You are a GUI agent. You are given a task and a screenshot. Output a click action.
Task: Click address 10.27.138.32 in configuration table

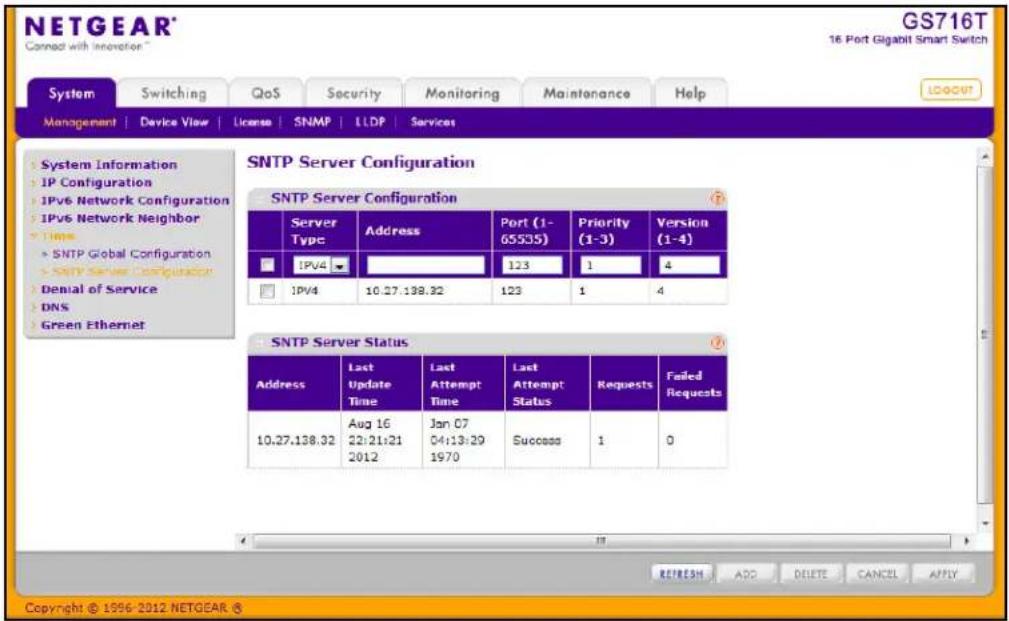(404, 292)
